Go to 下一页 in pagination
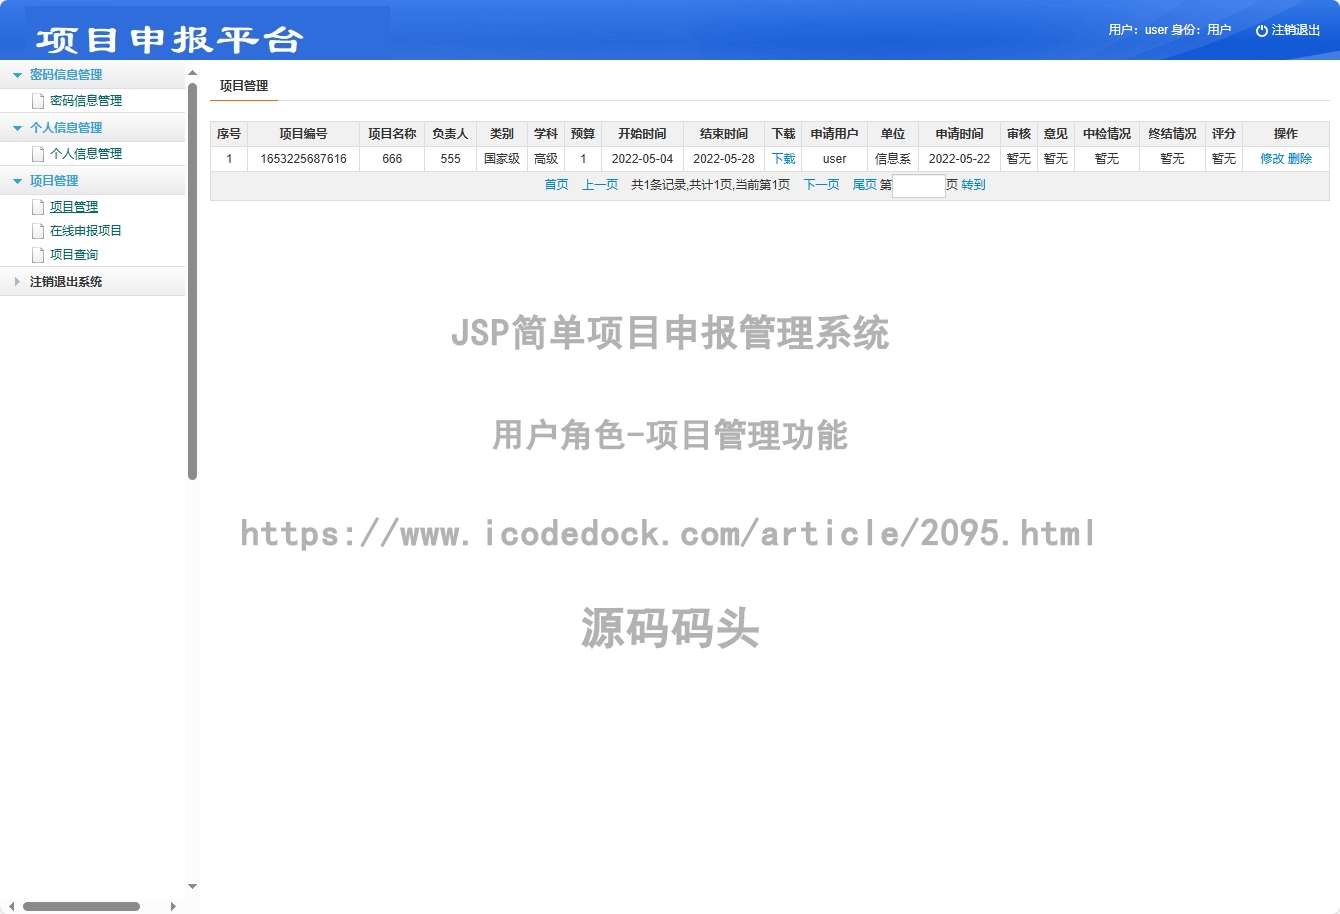This screenshot has width=1340, height=914. click(x=822, y=185)
